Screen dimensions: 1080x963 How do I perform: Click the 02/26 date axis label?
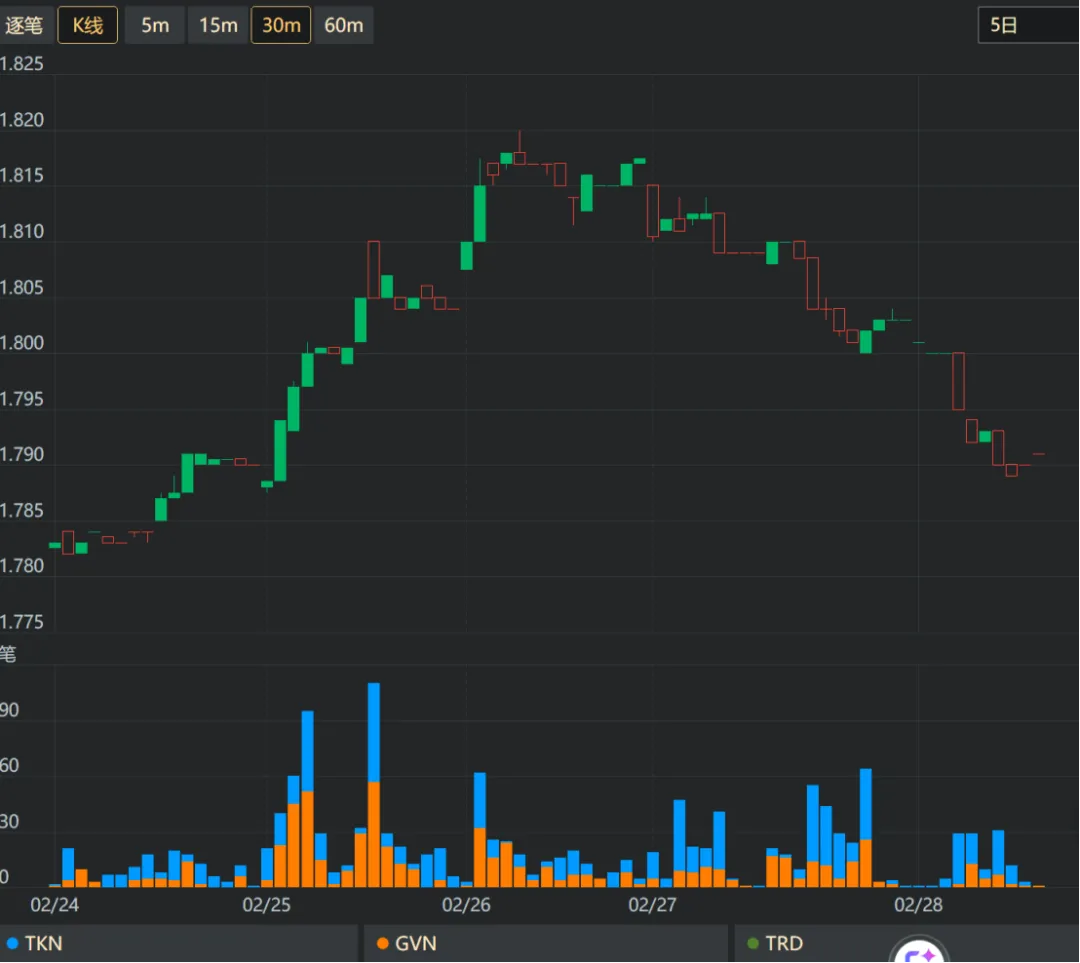(466, 904)
